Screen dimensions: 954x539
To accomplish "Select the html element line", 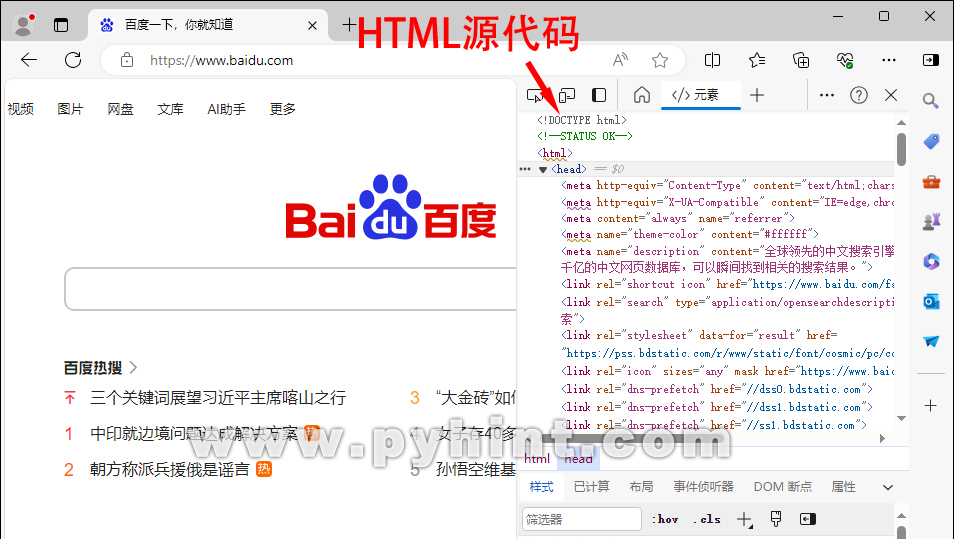I will pos(554,153).
